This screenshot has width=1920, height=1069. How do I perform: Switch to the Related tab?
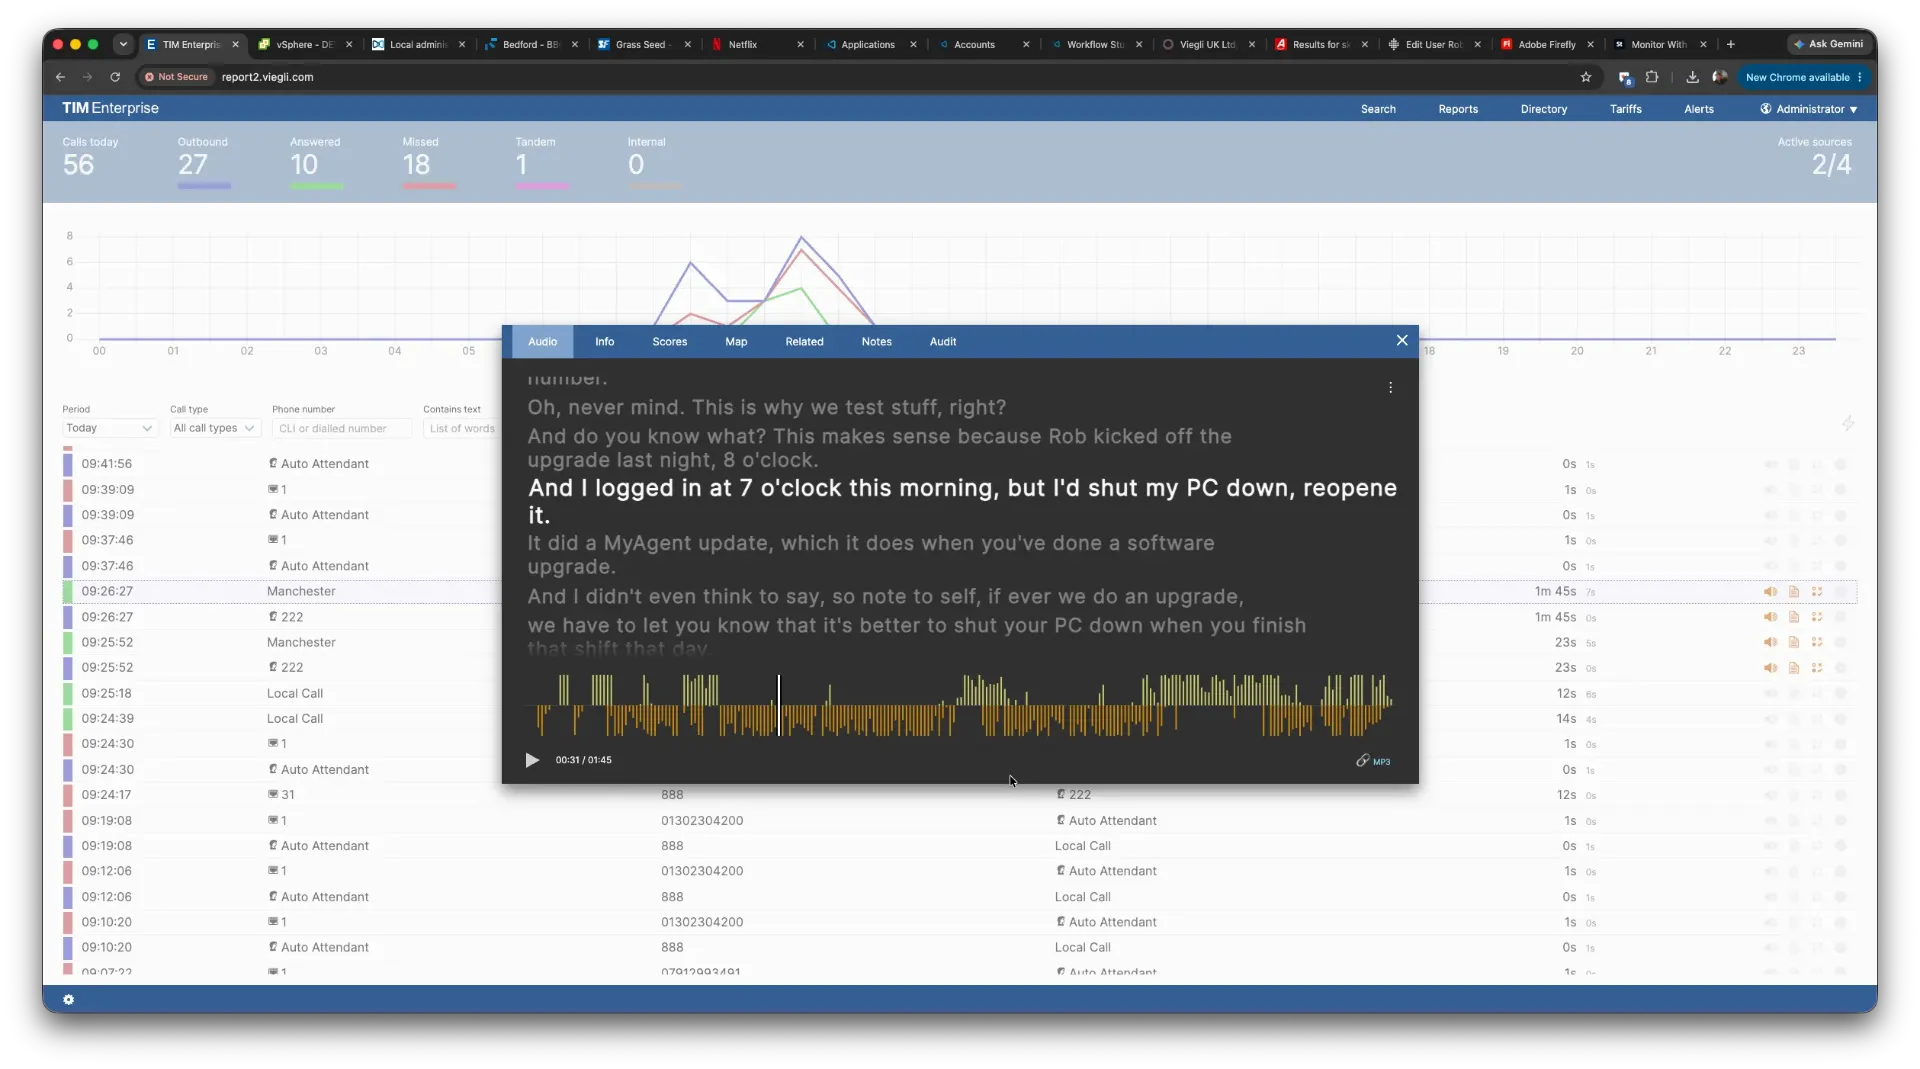pyautogui.click(x=804, y=342)
